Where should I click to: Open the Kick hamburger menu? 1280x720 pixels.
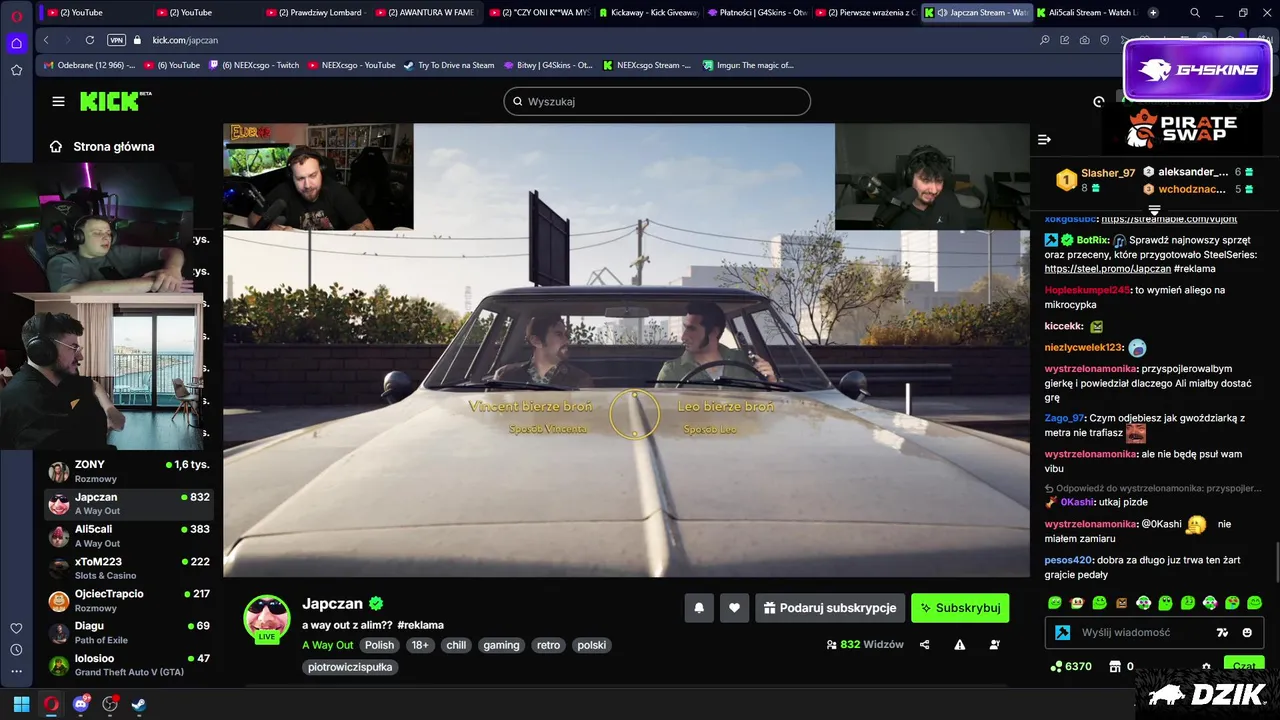click(x=58, y=101)
